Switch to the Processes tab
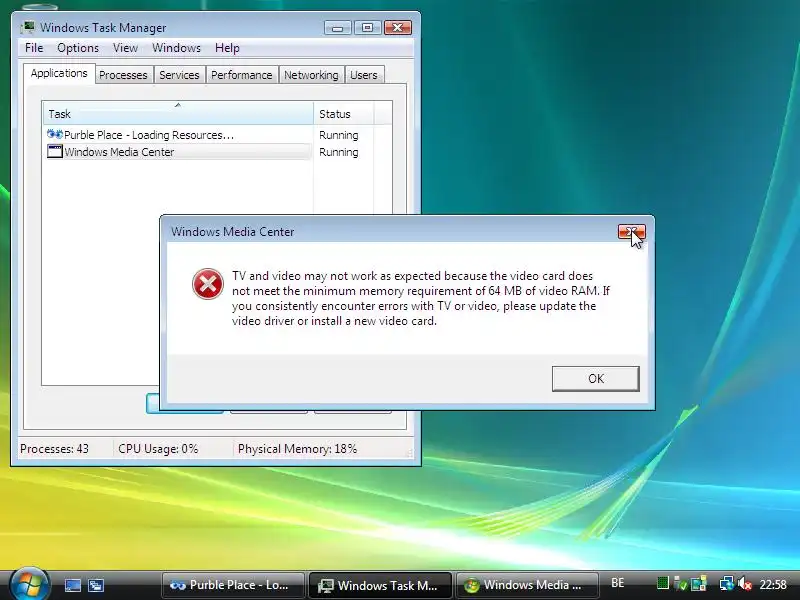 click(123, 75)
